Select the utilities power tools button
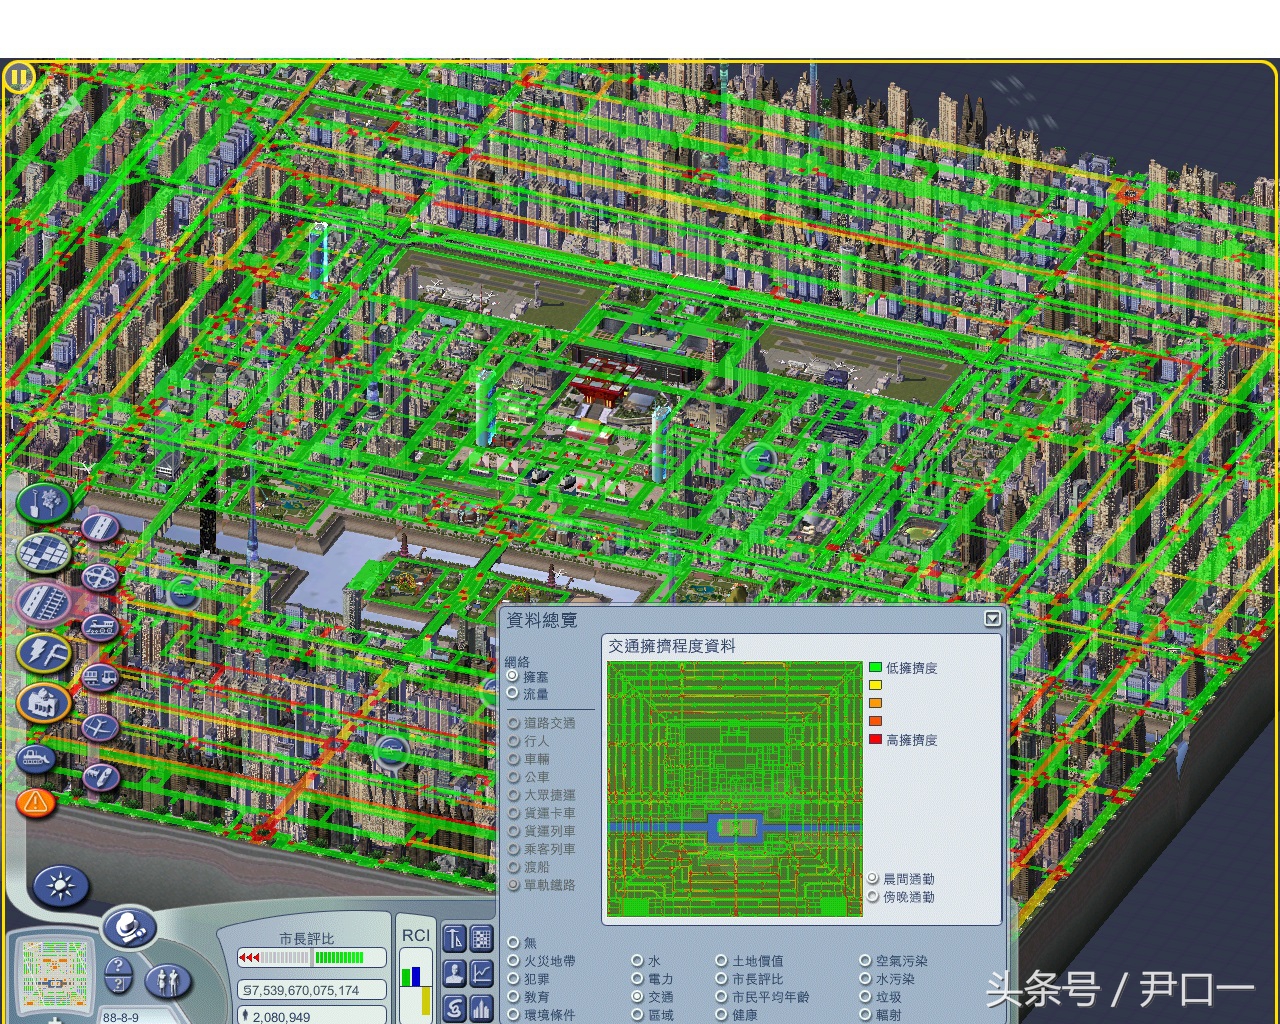 pos(44,653)
